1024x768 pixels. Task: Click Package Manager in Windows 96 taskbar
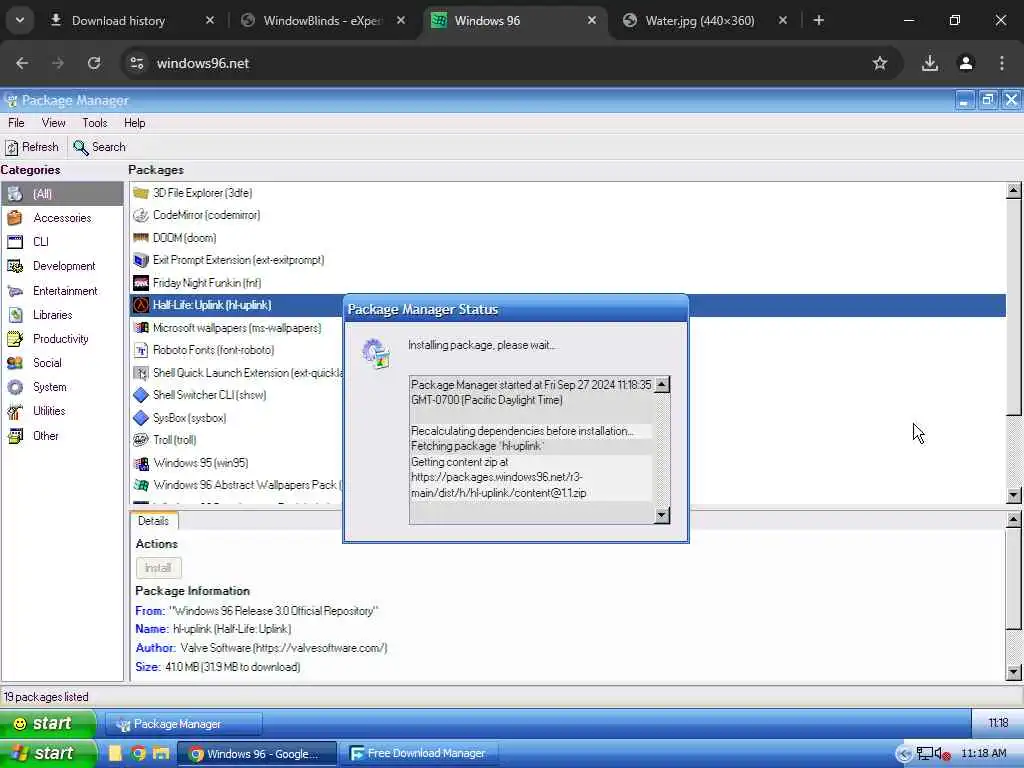pyautogui.click(x=184, y=724)
